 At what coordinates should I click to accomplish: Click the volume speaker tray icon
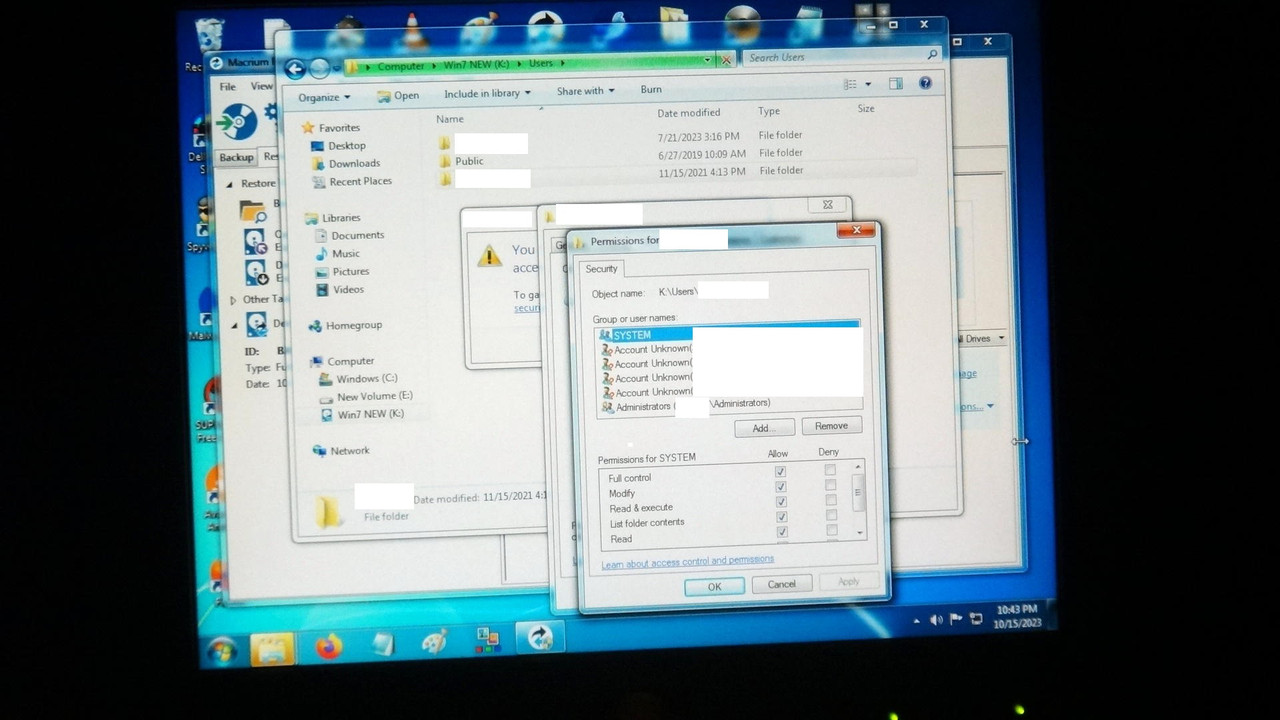pos(936,620)
